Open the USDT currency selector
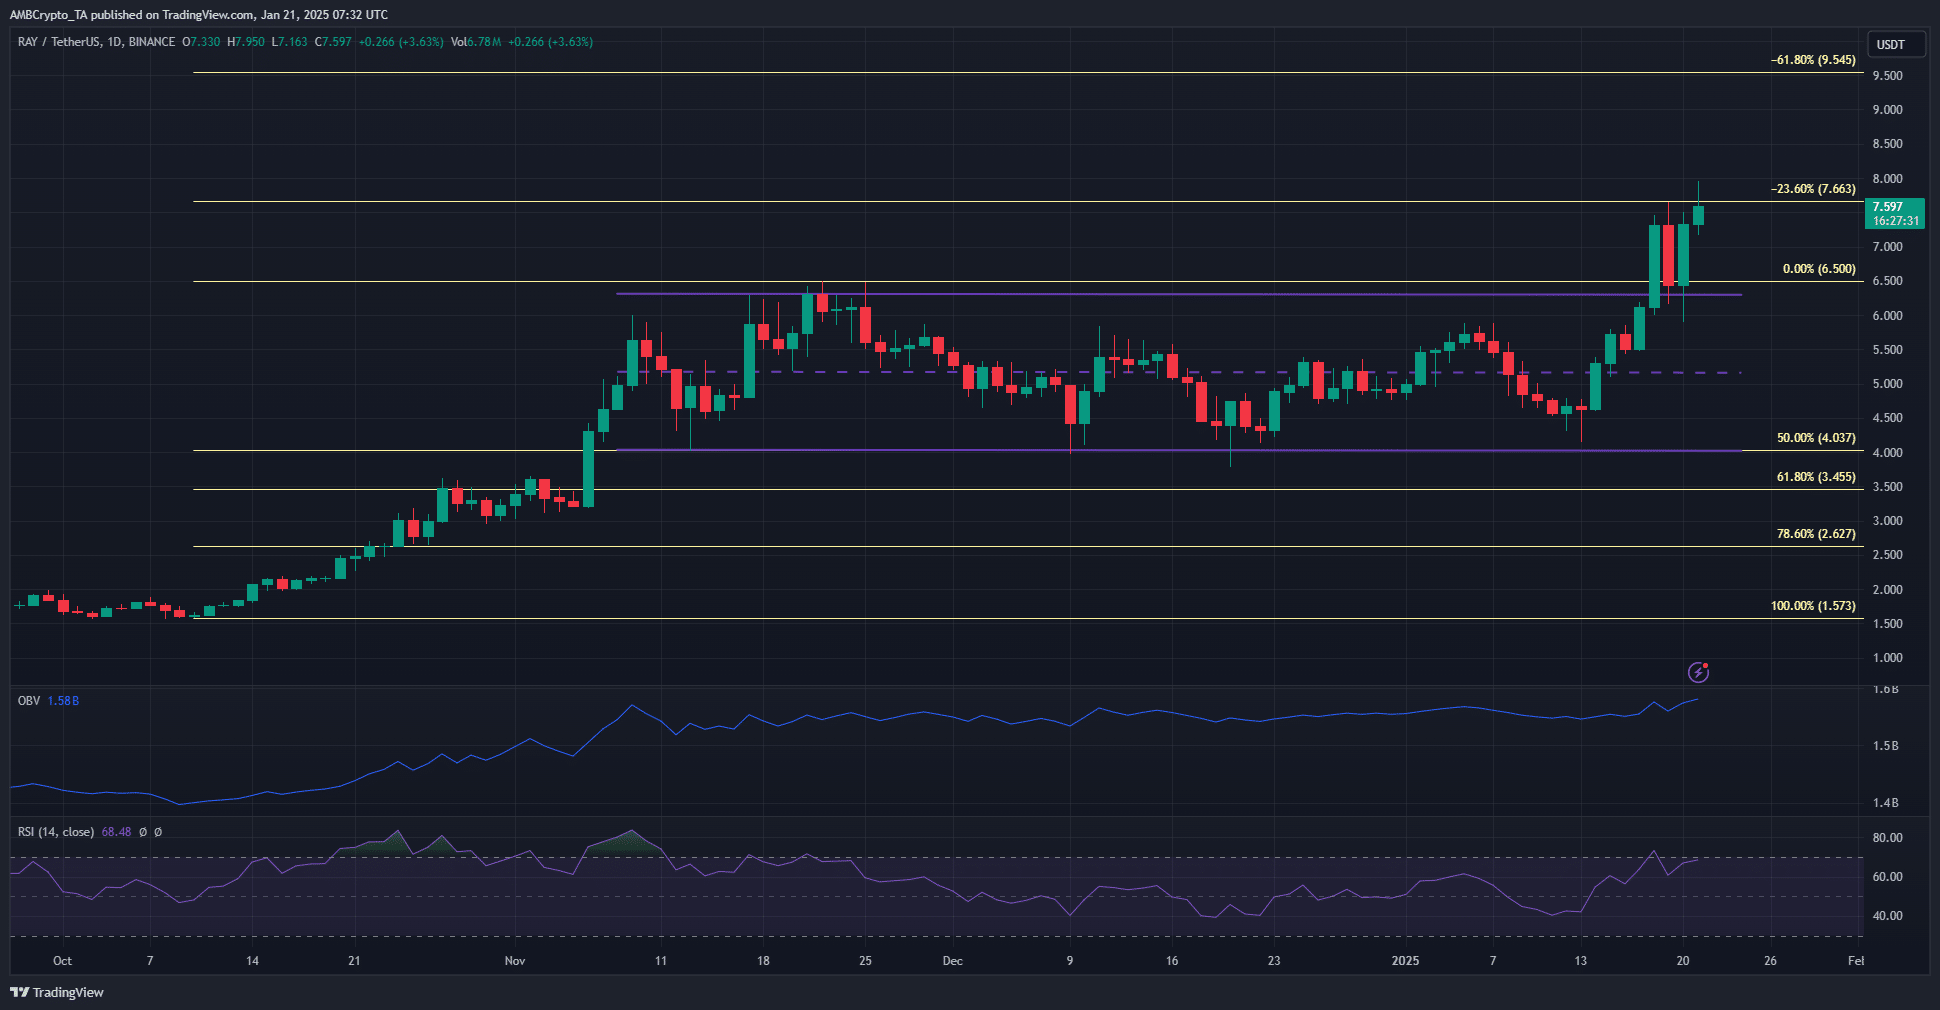Screen dimensions: 1940x1010 coord(1890,44)
